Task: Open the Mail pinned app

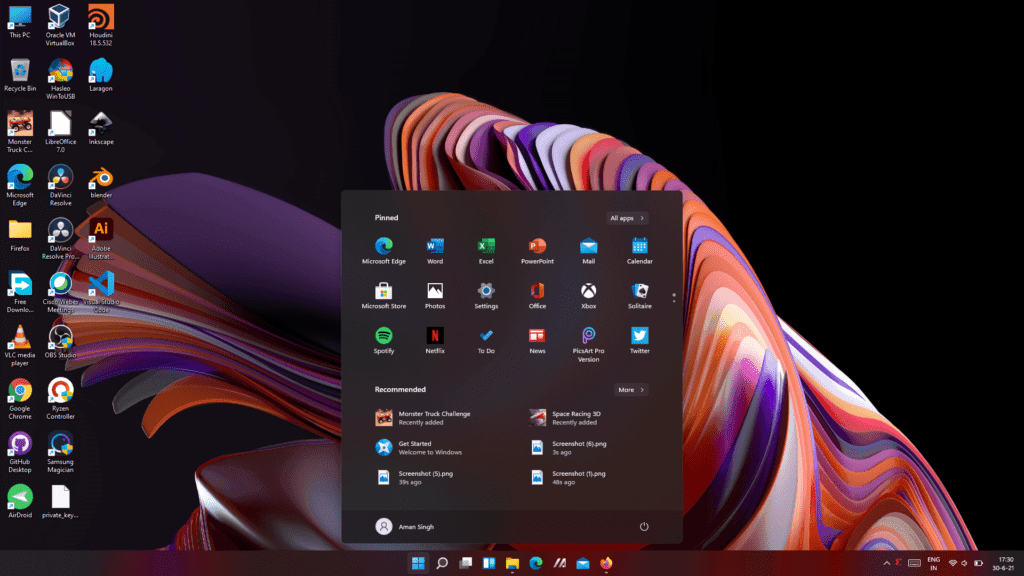Action: coord(588,251)
